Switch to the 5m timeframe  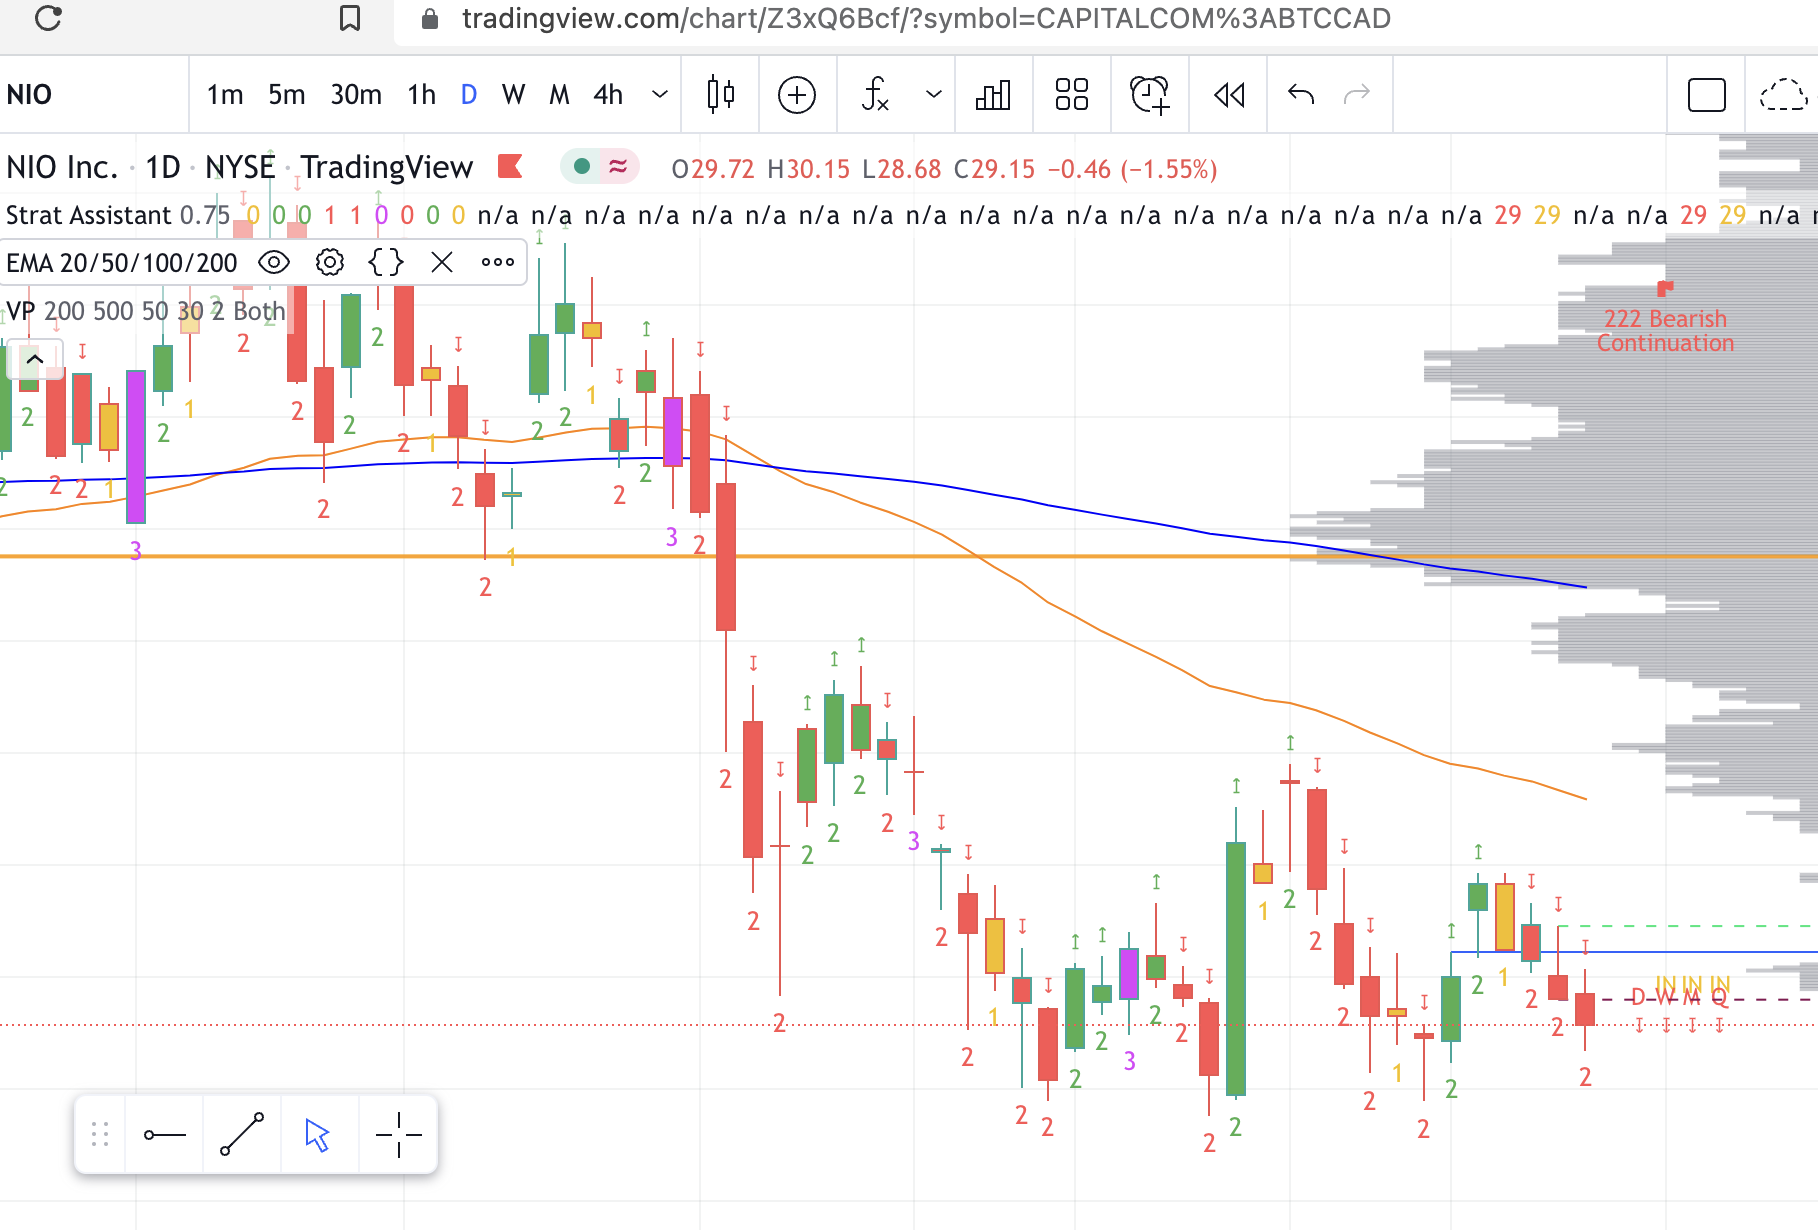click(287, 95)
